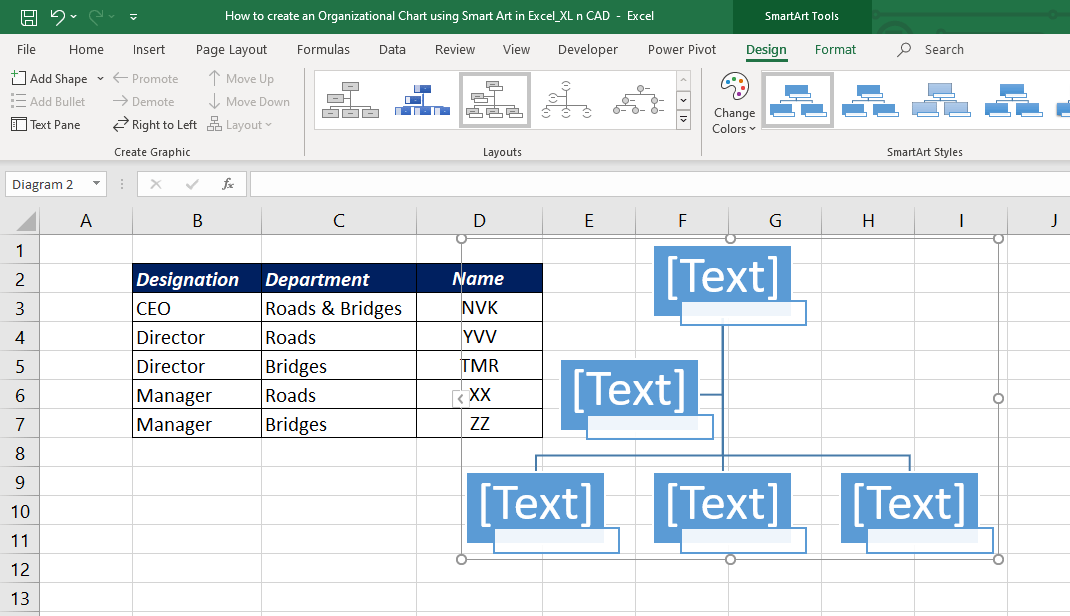Screen dimensions: 1070x616
Task: Select the blue Picture Organization Chart layout
Action: (x=421, y=99)
